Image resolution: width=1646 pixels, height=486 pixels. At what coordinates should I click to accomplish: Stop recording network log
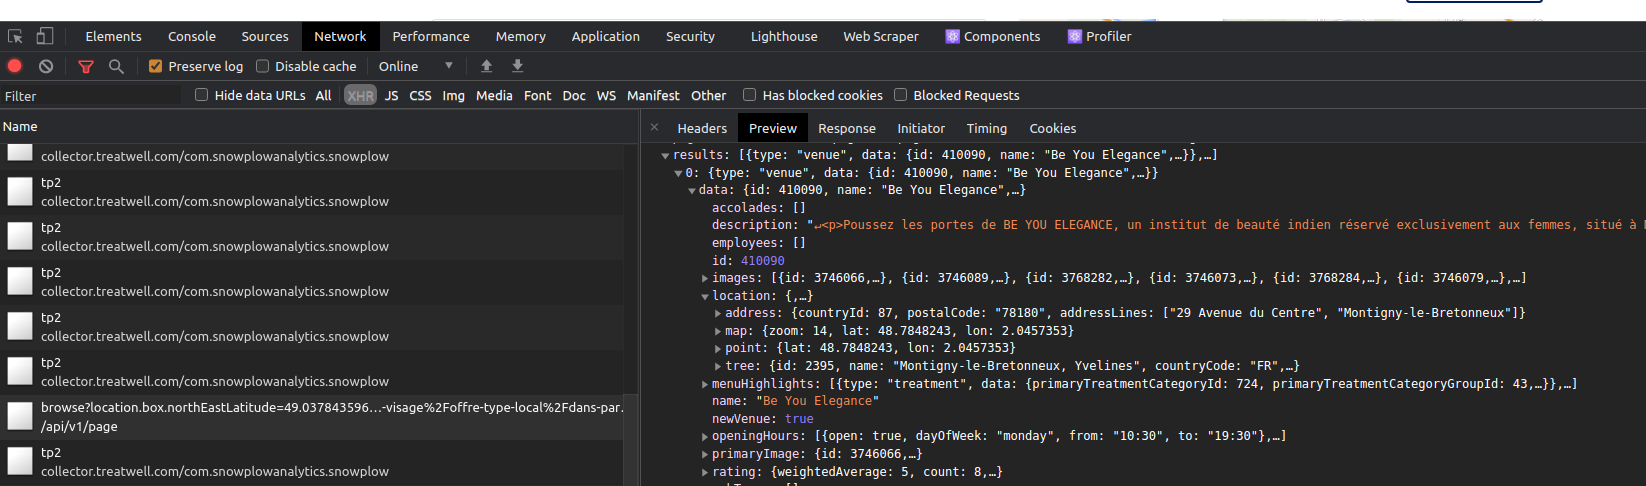tap(15, 66)
